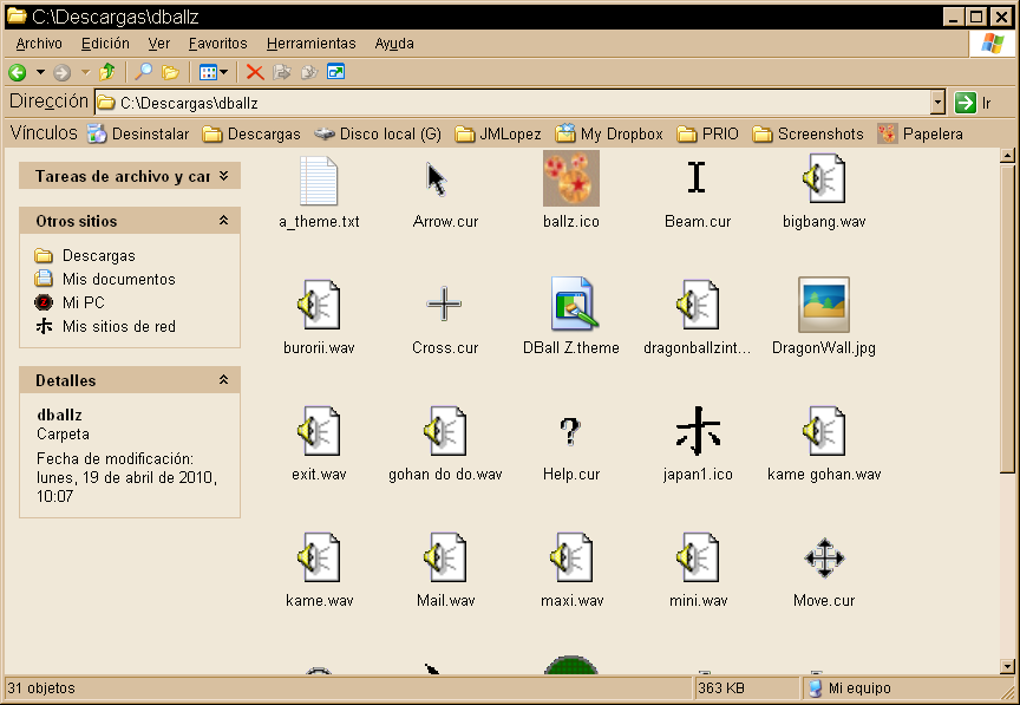Select the DragonWall.jpg image file

point(824,317)
